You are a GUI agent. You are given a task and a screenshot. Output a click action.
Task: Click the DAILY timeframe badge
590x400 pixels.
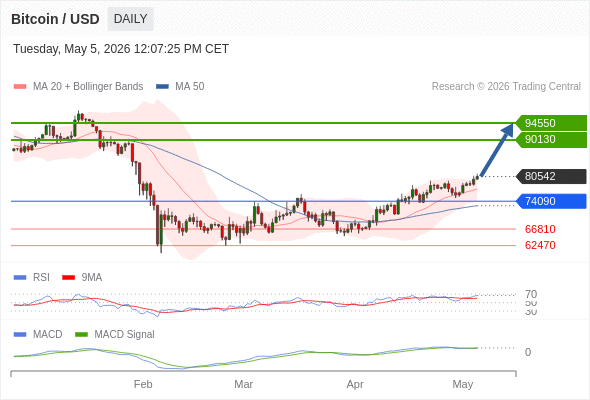131,19
